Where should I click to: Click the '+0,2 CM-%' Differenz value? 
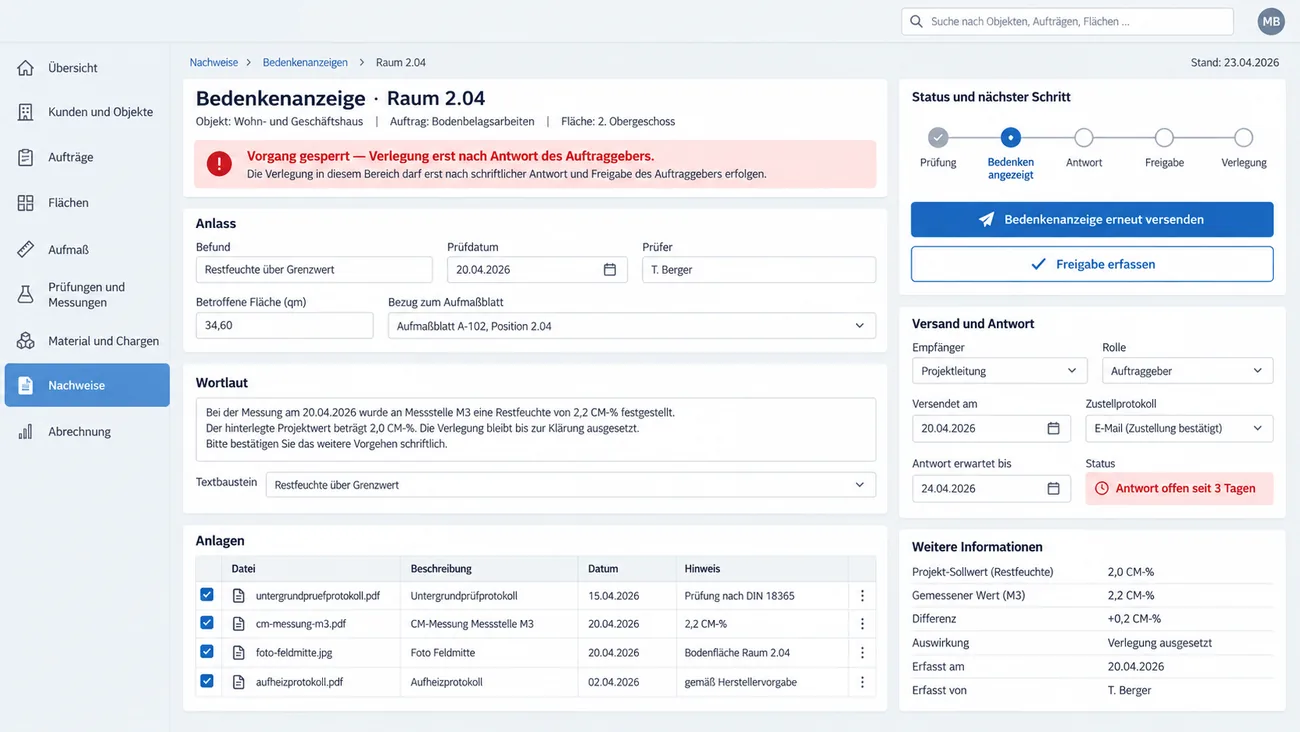(1134, 619)
